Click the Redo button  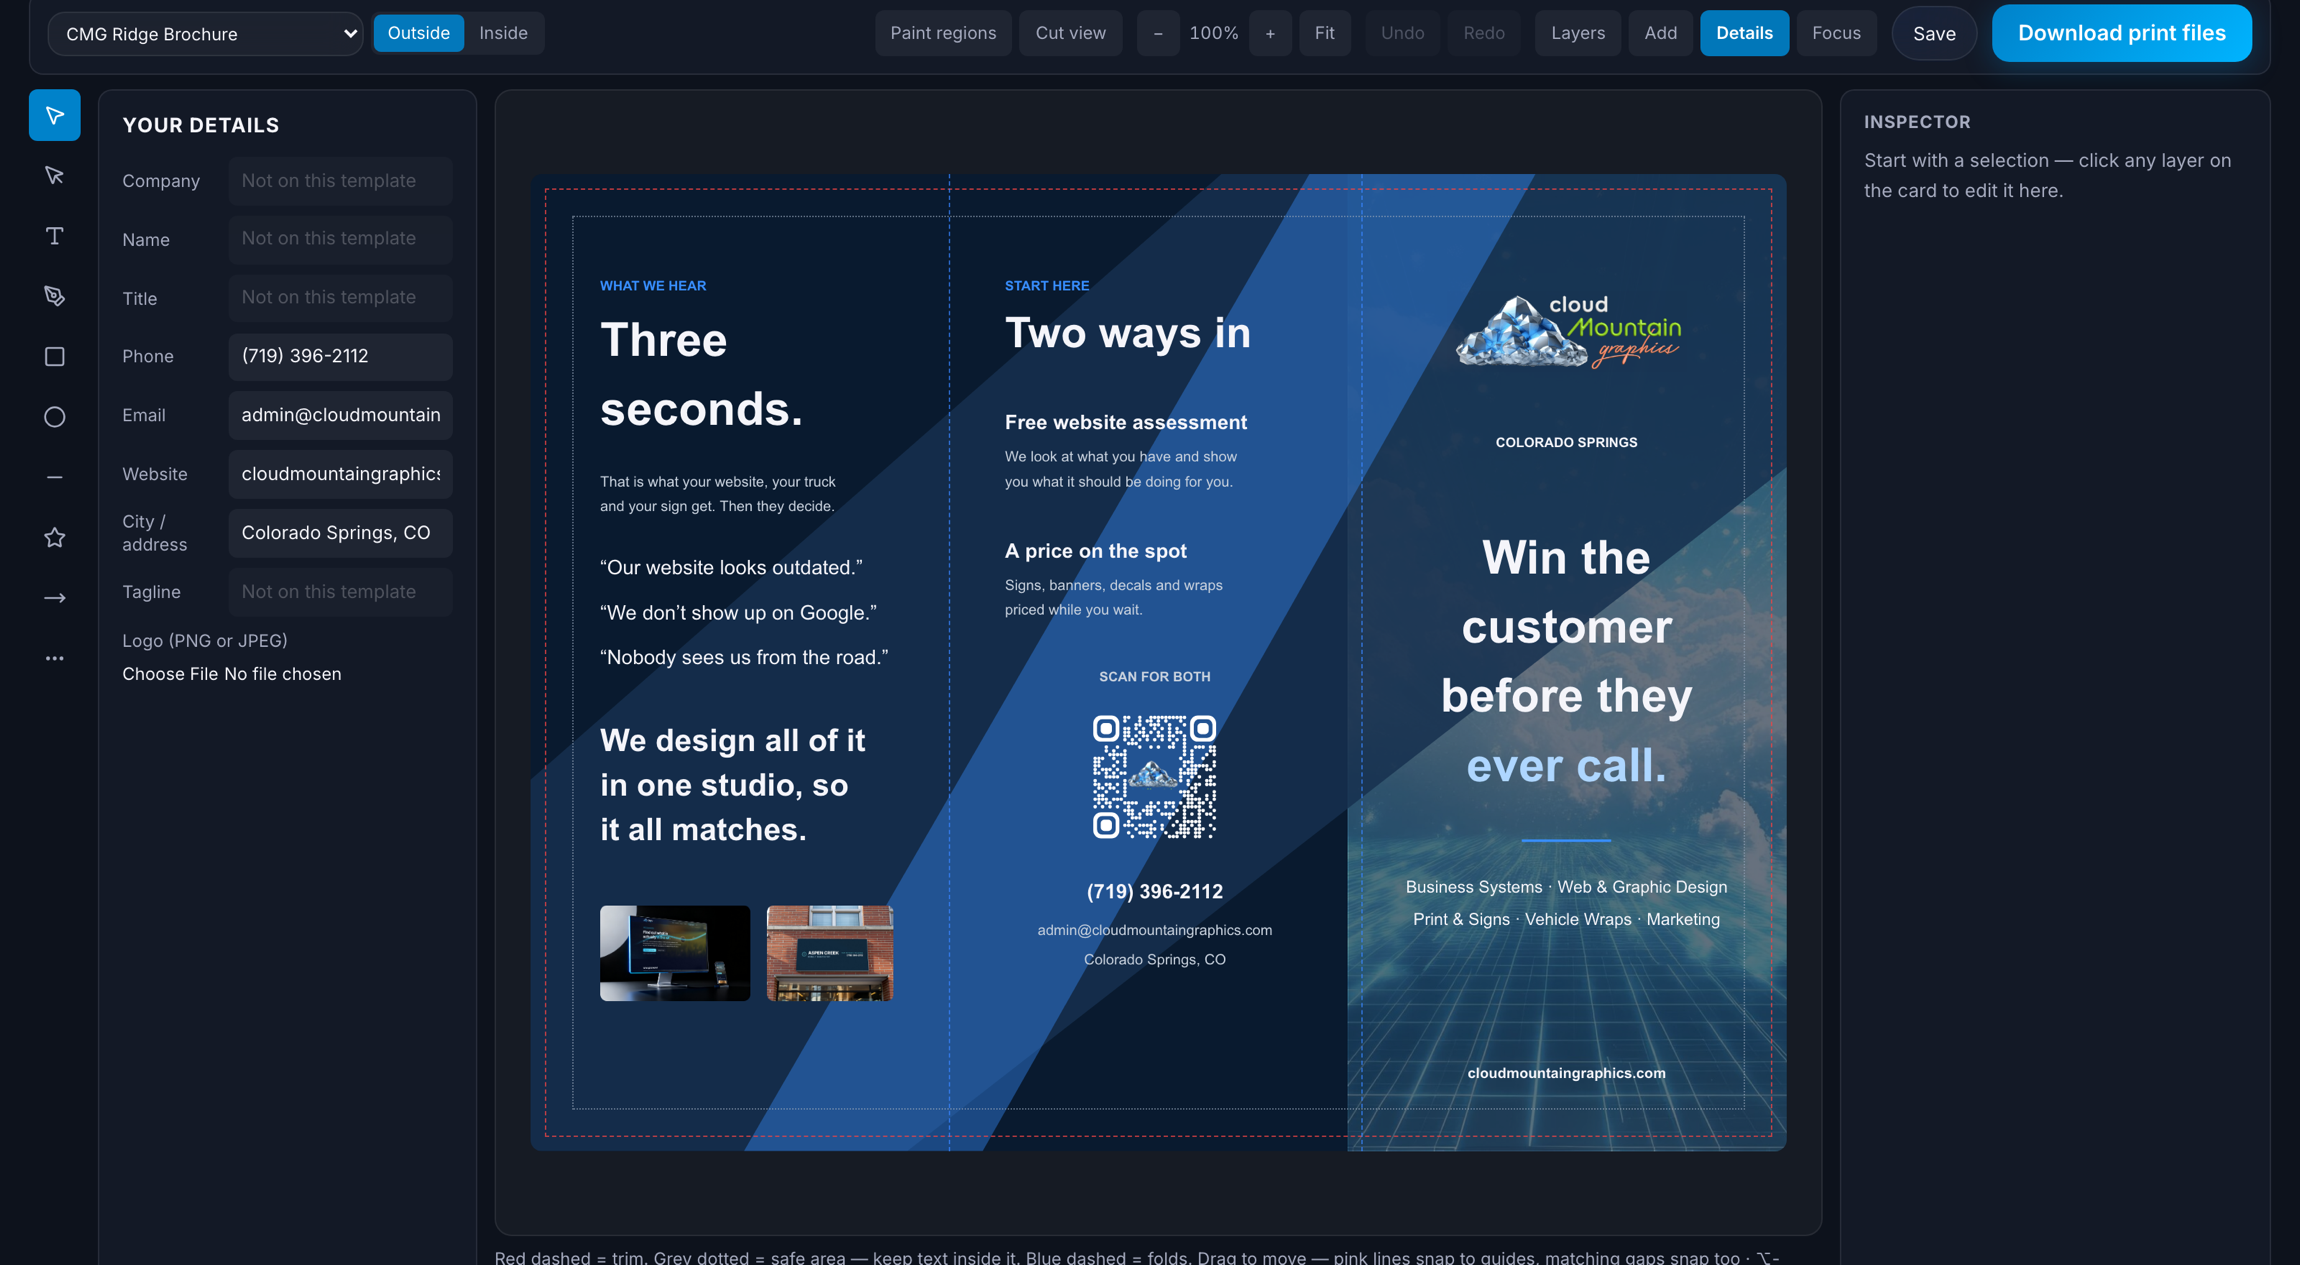click(1484, 33)
